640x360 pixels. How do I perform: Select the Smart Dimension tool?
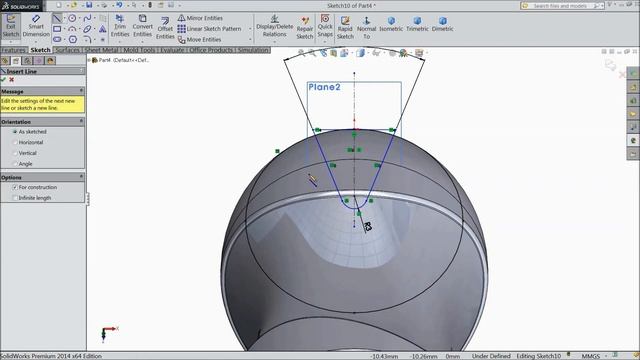coord(36,26)
